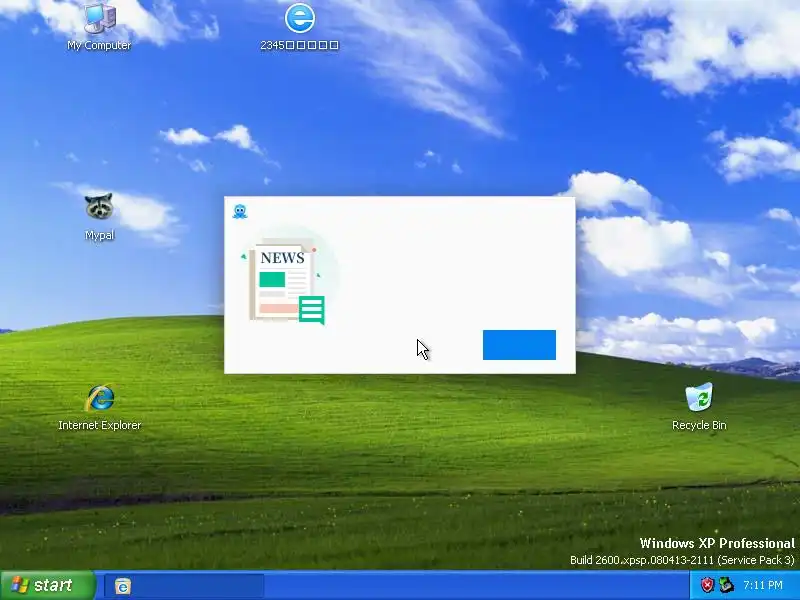This screenshot has width=800, height=600.
Task: Click the safely remove hardware tray icon
Action: point(726,585)
